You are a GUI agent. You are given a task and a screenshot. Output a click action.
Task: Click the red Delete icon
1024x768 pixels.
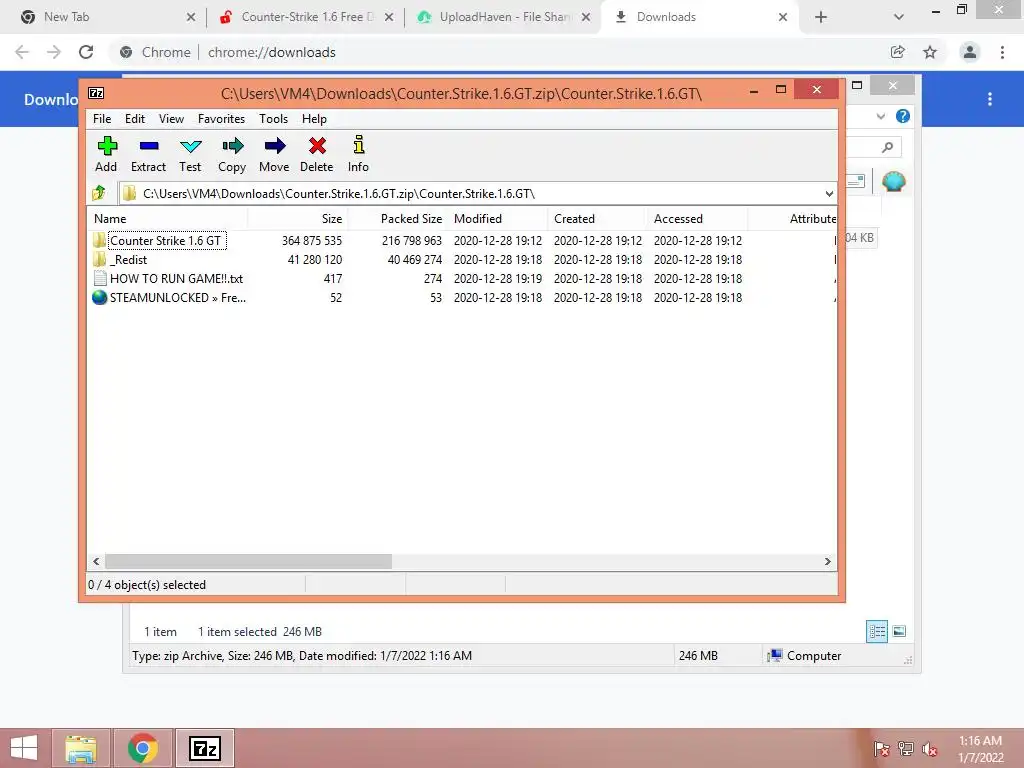pyautogui.click(x=317, y=154)
